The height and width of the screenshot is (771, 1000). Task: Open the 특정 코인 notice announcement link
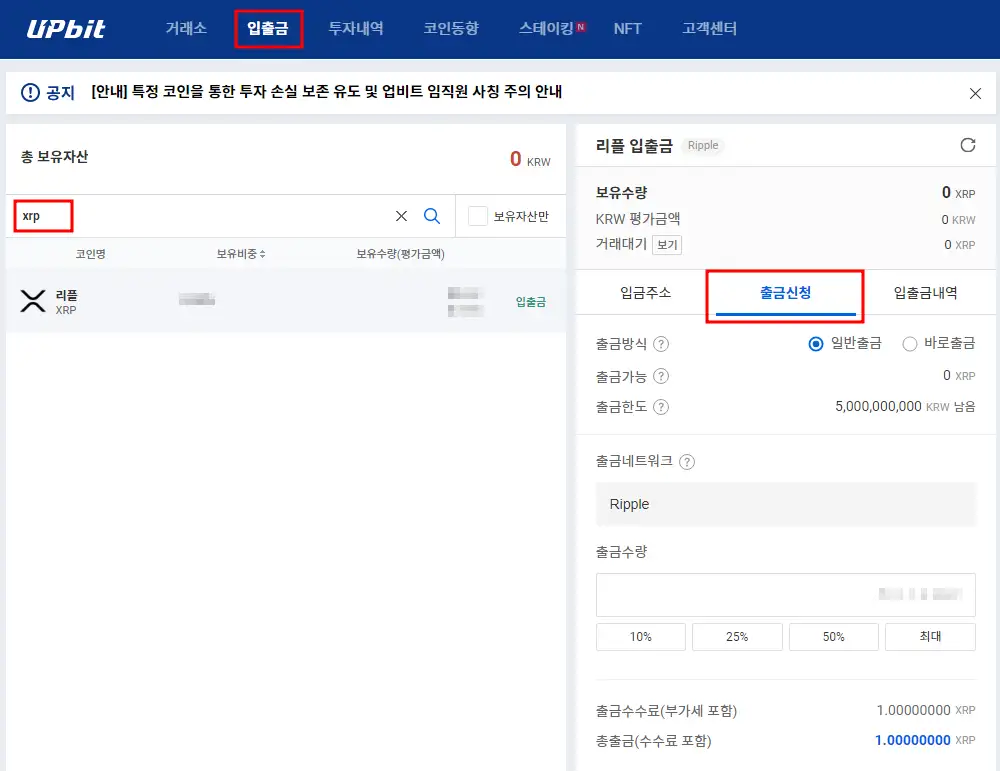(x=326, y=92)
